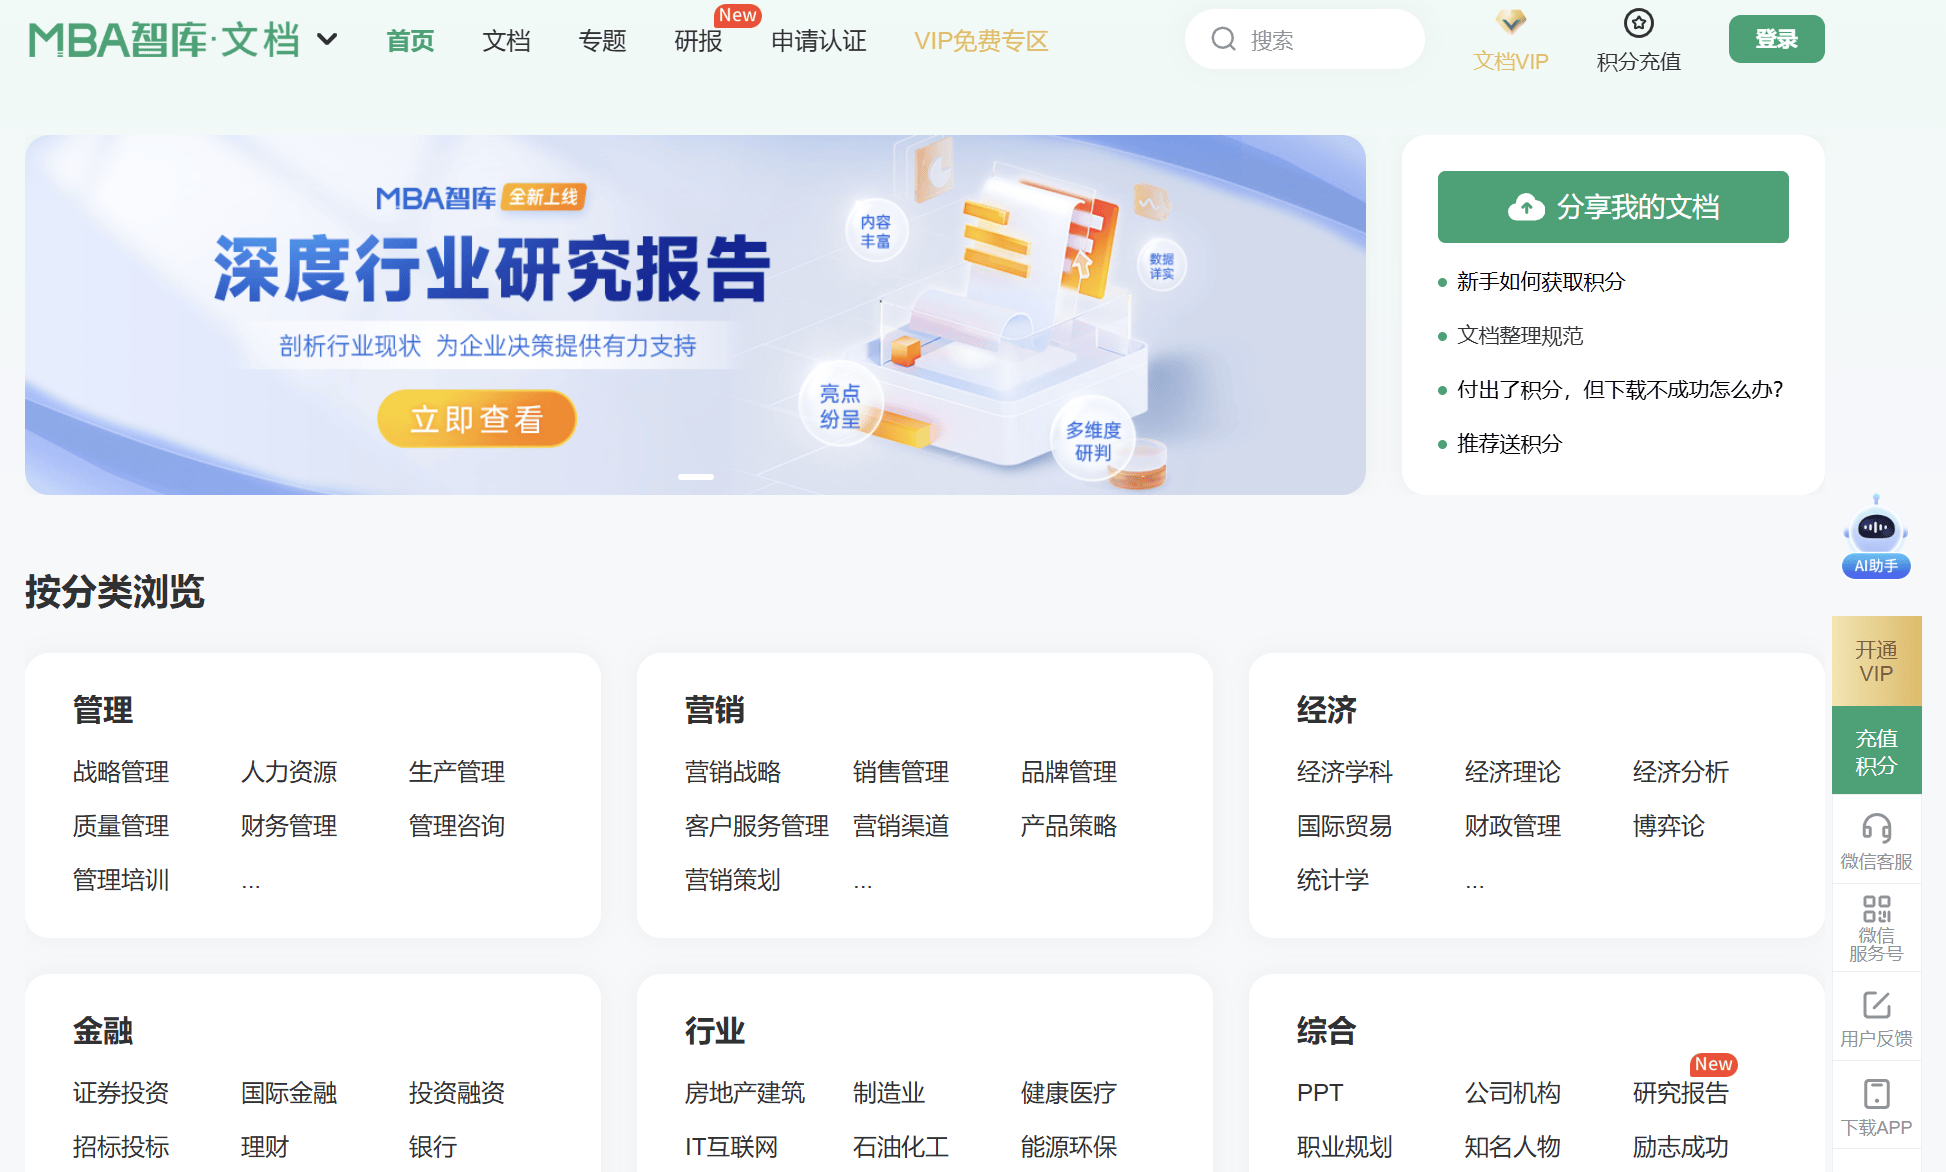The height and width of the screenshot is (1172, 1946).
Task: Click the upload cloud on 分享我的文档
Action: (1525, 206)
